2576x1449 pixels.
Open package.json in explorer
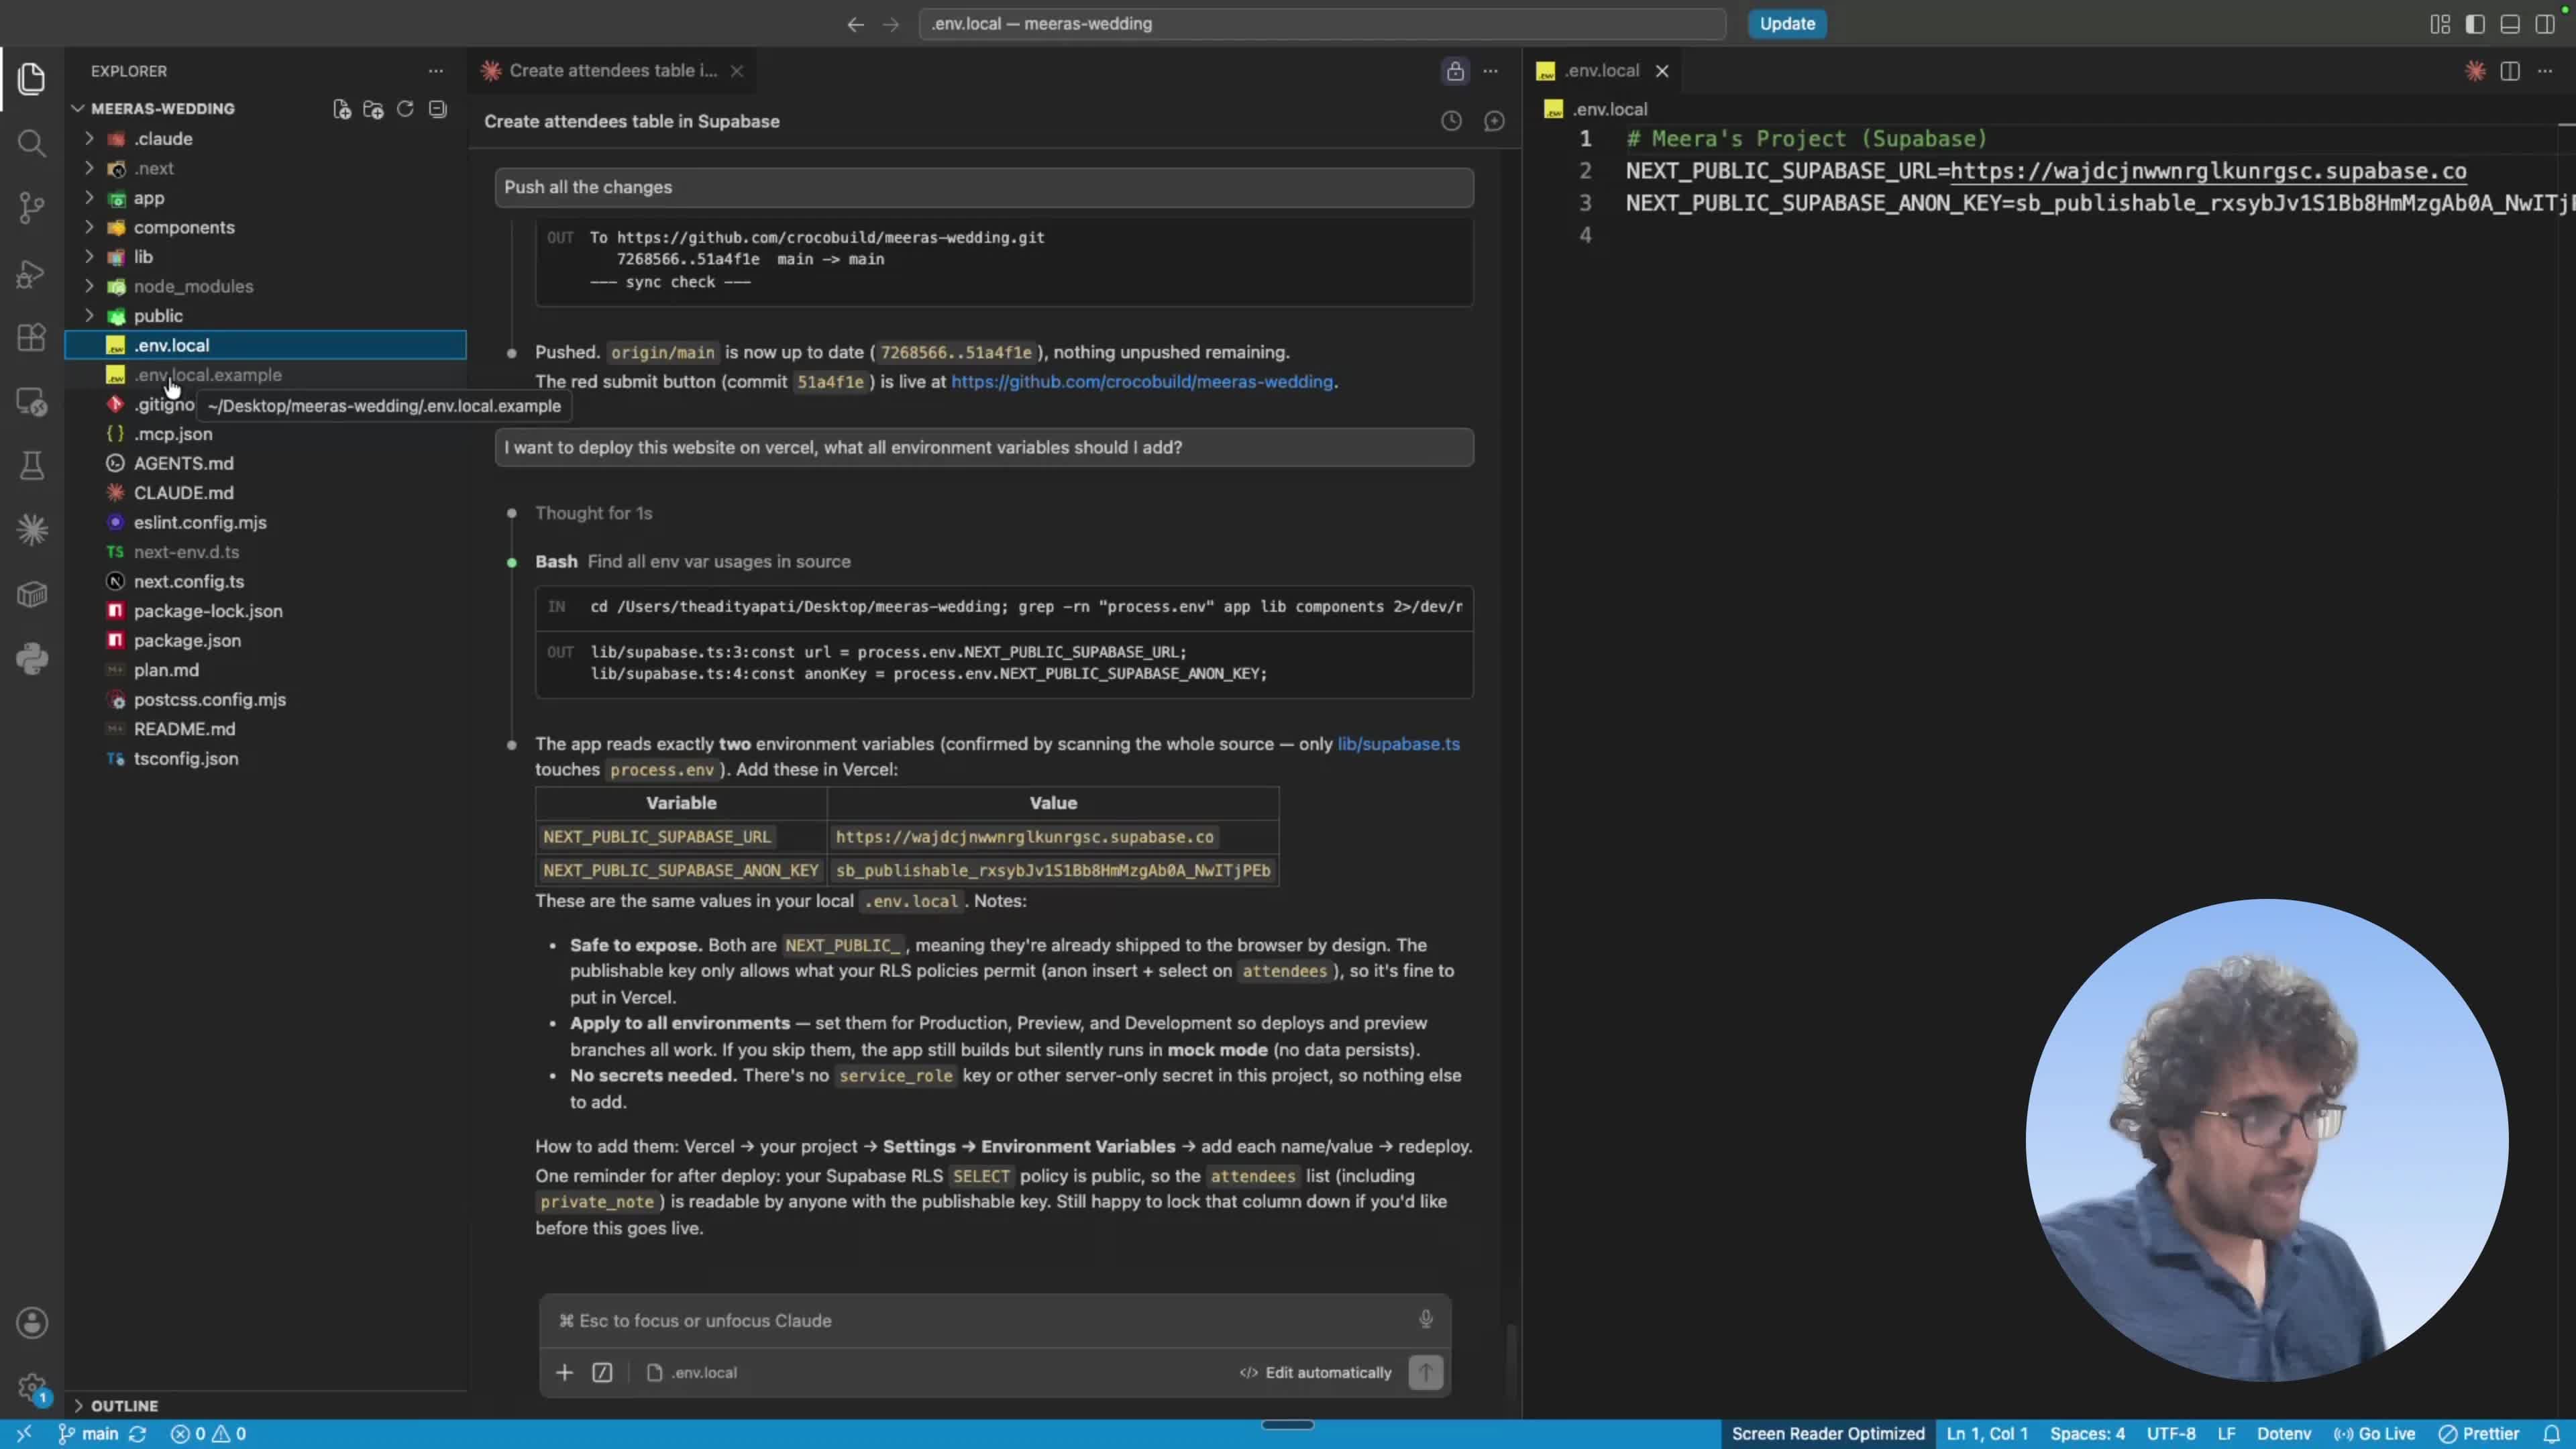coord(265,641)
